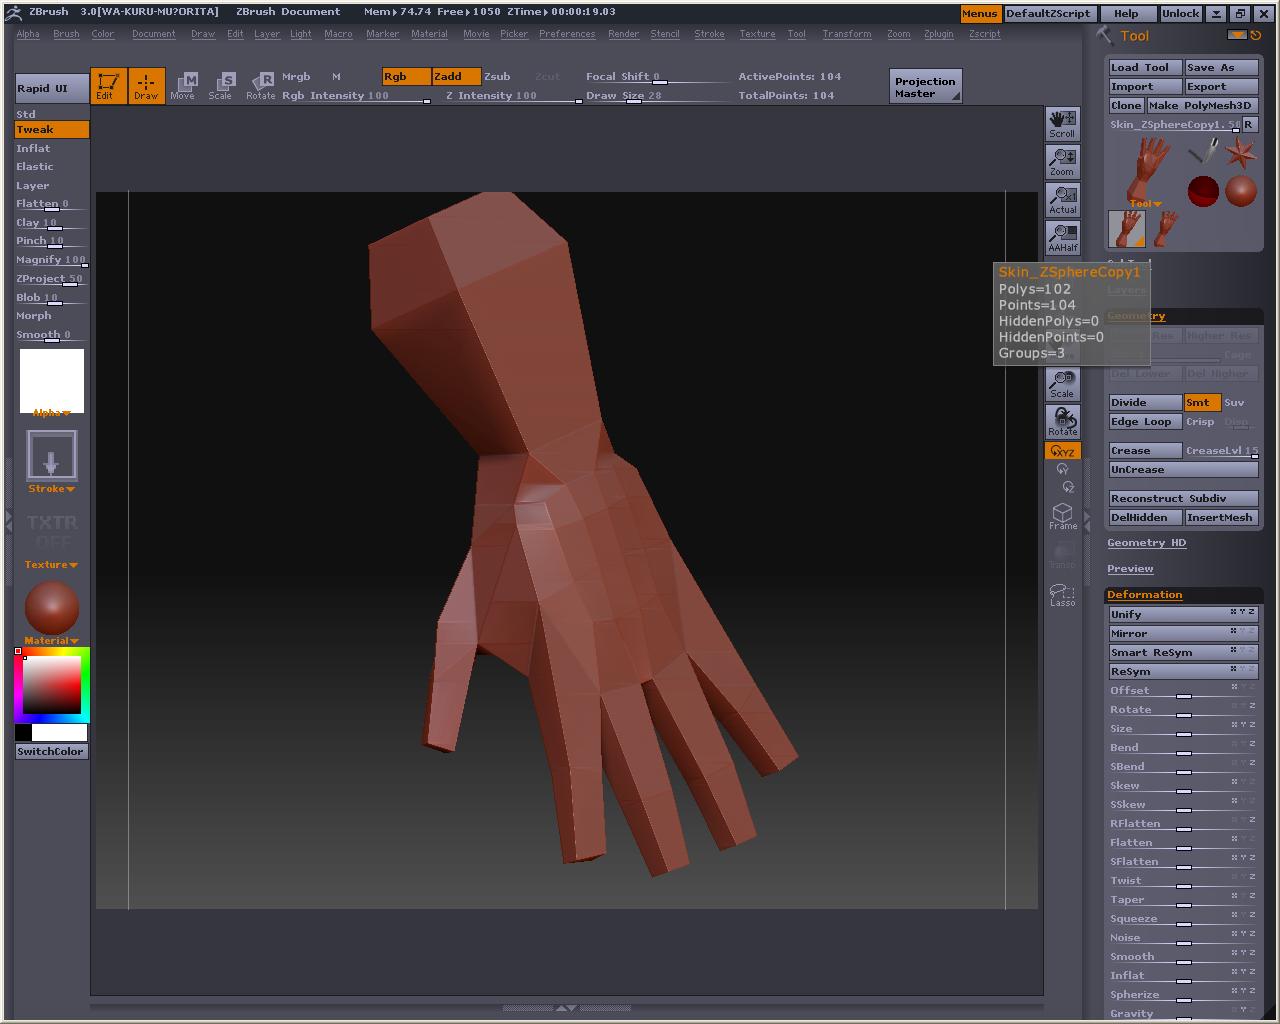Click the Load Tool button
Viewport: 1280px width, 1024px height.
point(1145,67)
